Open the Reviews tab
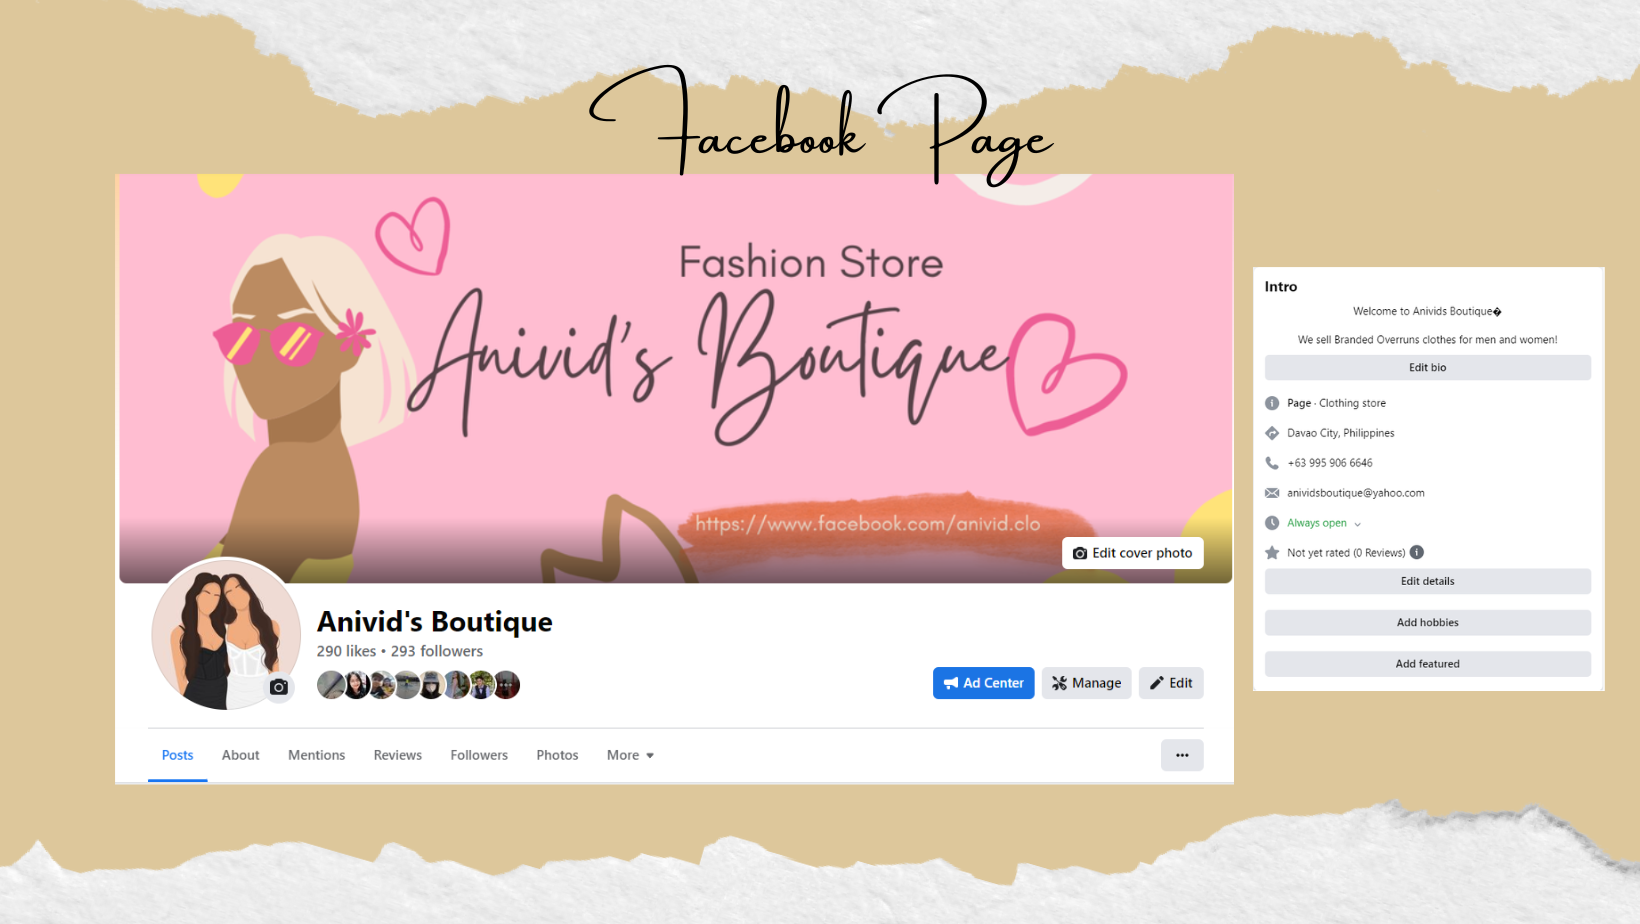This screenshot has height=924, width=1640. (398, 755)
